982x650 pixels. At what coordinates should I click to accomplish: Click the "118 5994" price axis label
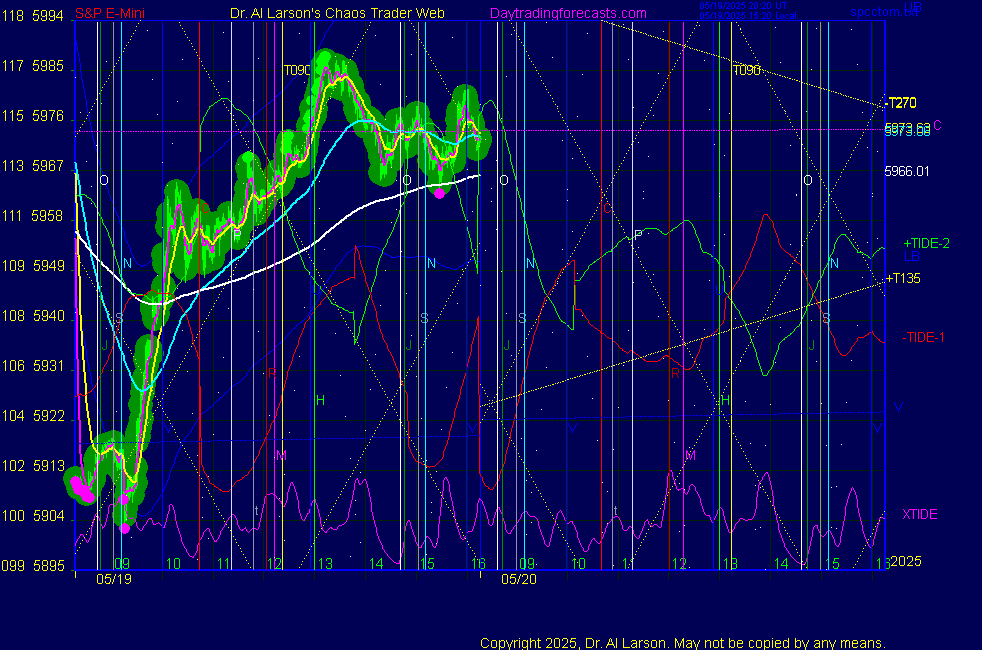33,16
